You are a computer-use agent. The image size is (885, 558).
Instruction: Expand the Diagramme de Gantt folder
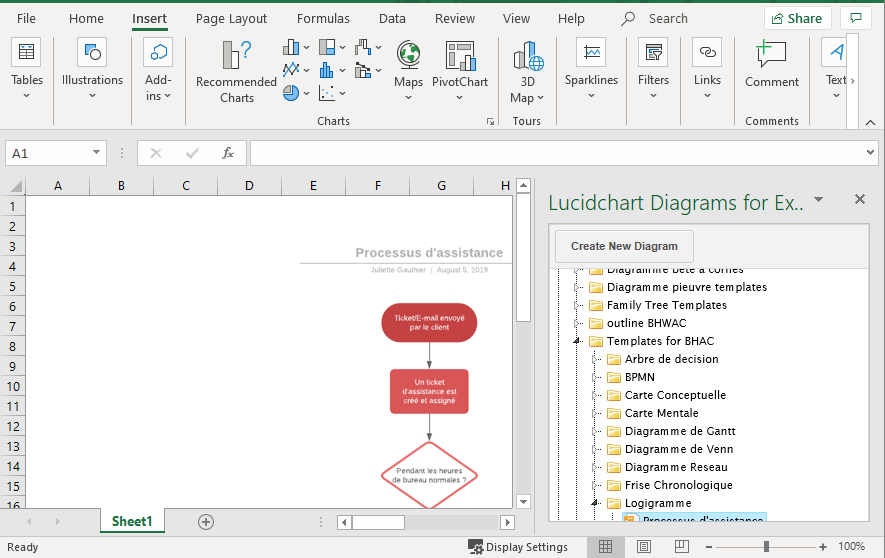pyautogui.click(x=594, y=431)
